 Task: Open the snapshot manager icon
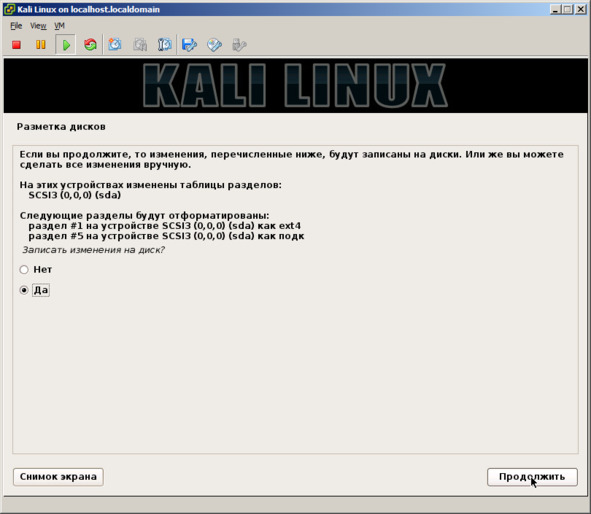(x=165, y=45)
